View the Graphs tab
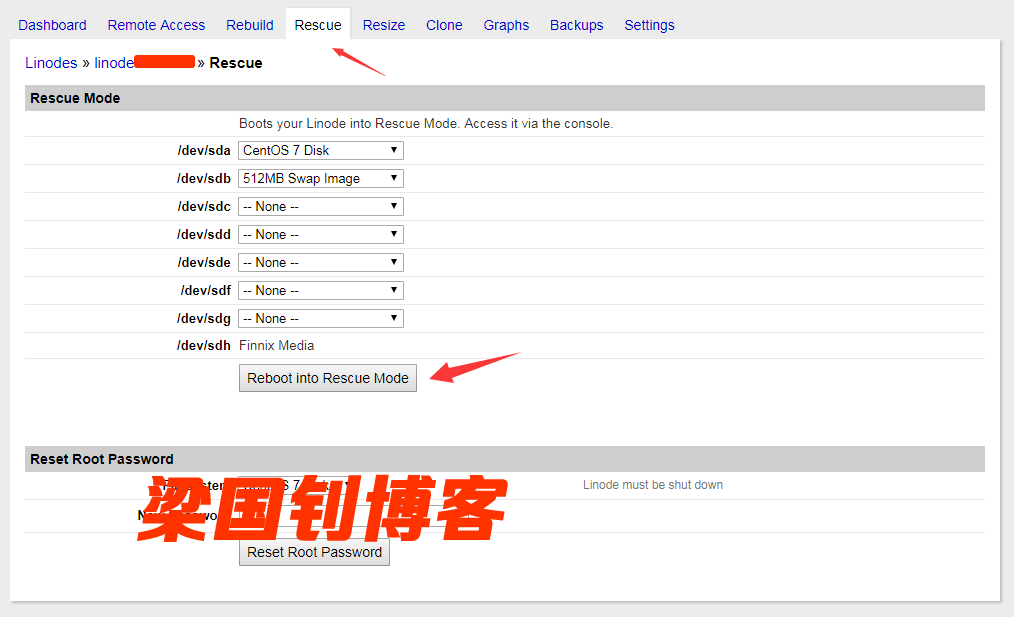Image resolution: width=1014 pixels, height=617 pixels. 506,25
